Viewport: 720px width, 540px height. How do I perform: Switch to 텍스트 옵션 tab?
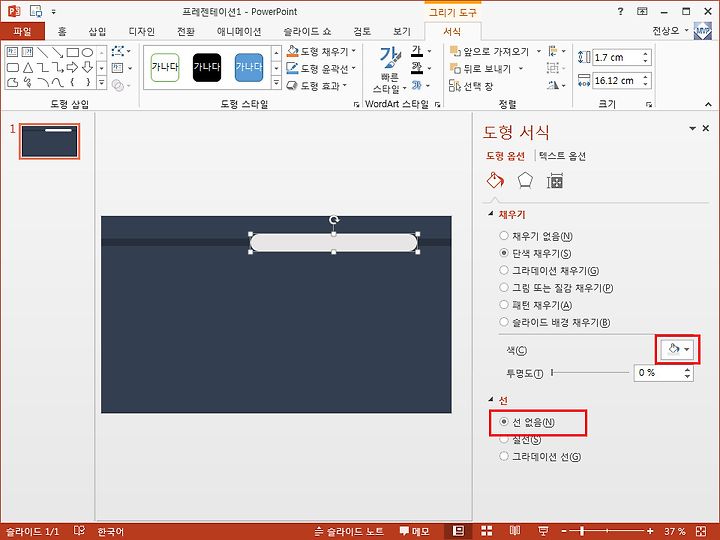562,156
